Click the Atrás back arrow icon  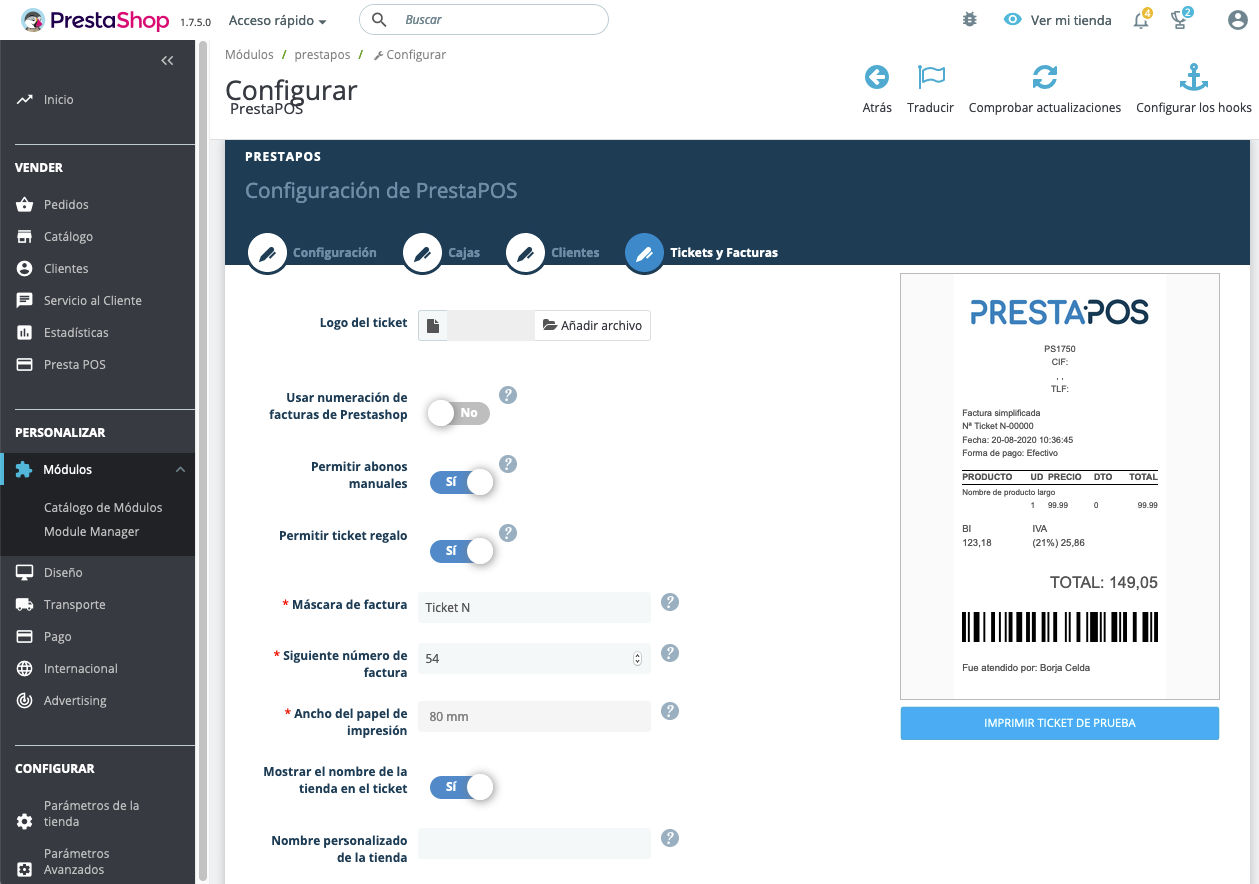(877, 77)
